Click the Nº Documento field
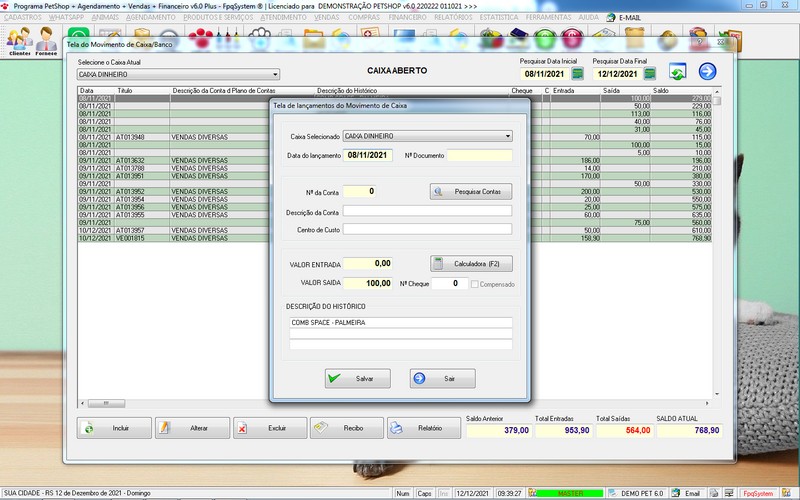The width and height of the screenshot is (800, 500). click(480, 155)
